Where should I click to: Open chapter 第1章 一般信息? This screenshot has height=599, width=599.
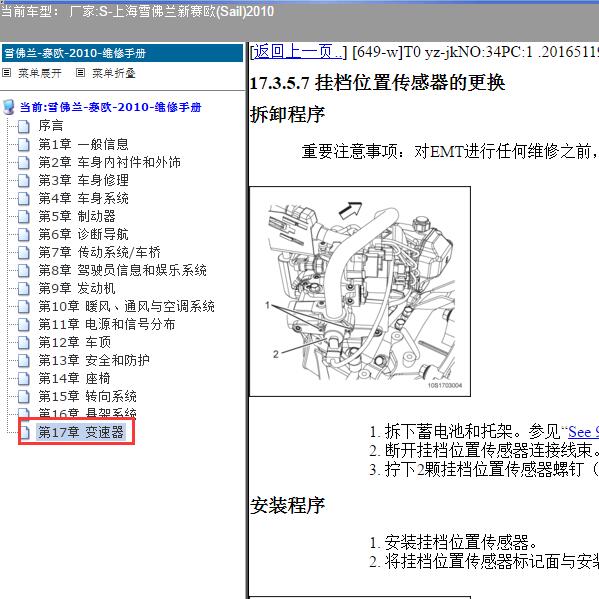pos(83,144)
